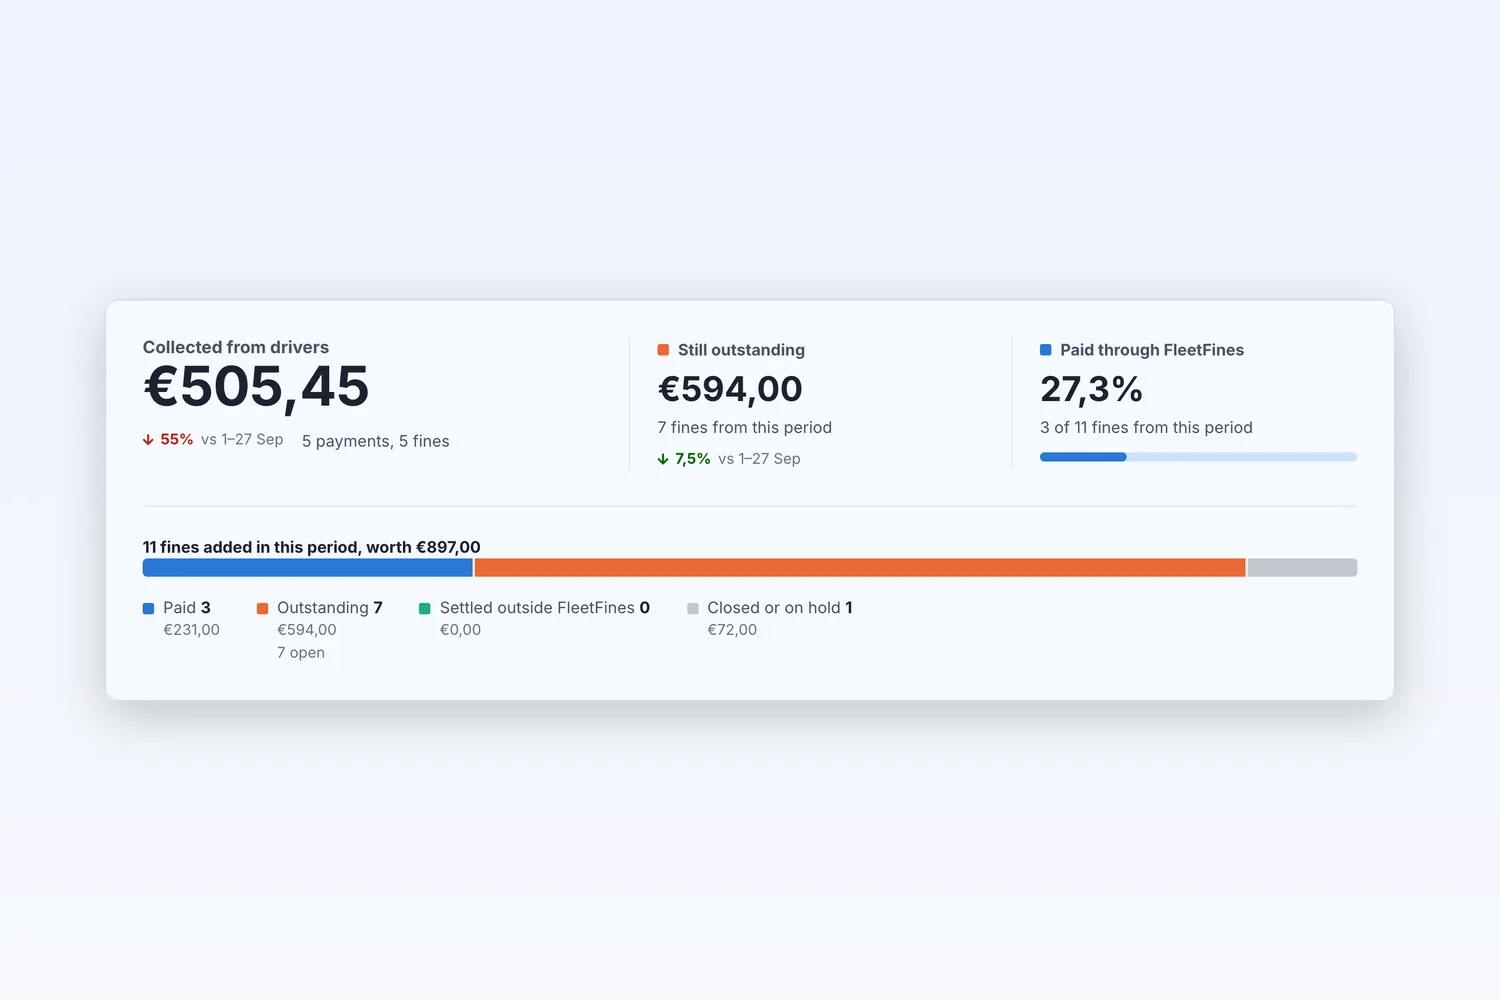The image size is (1500, 1000).
Task: Click the orange square next to Still outstanding
Action: pos(663,350)
